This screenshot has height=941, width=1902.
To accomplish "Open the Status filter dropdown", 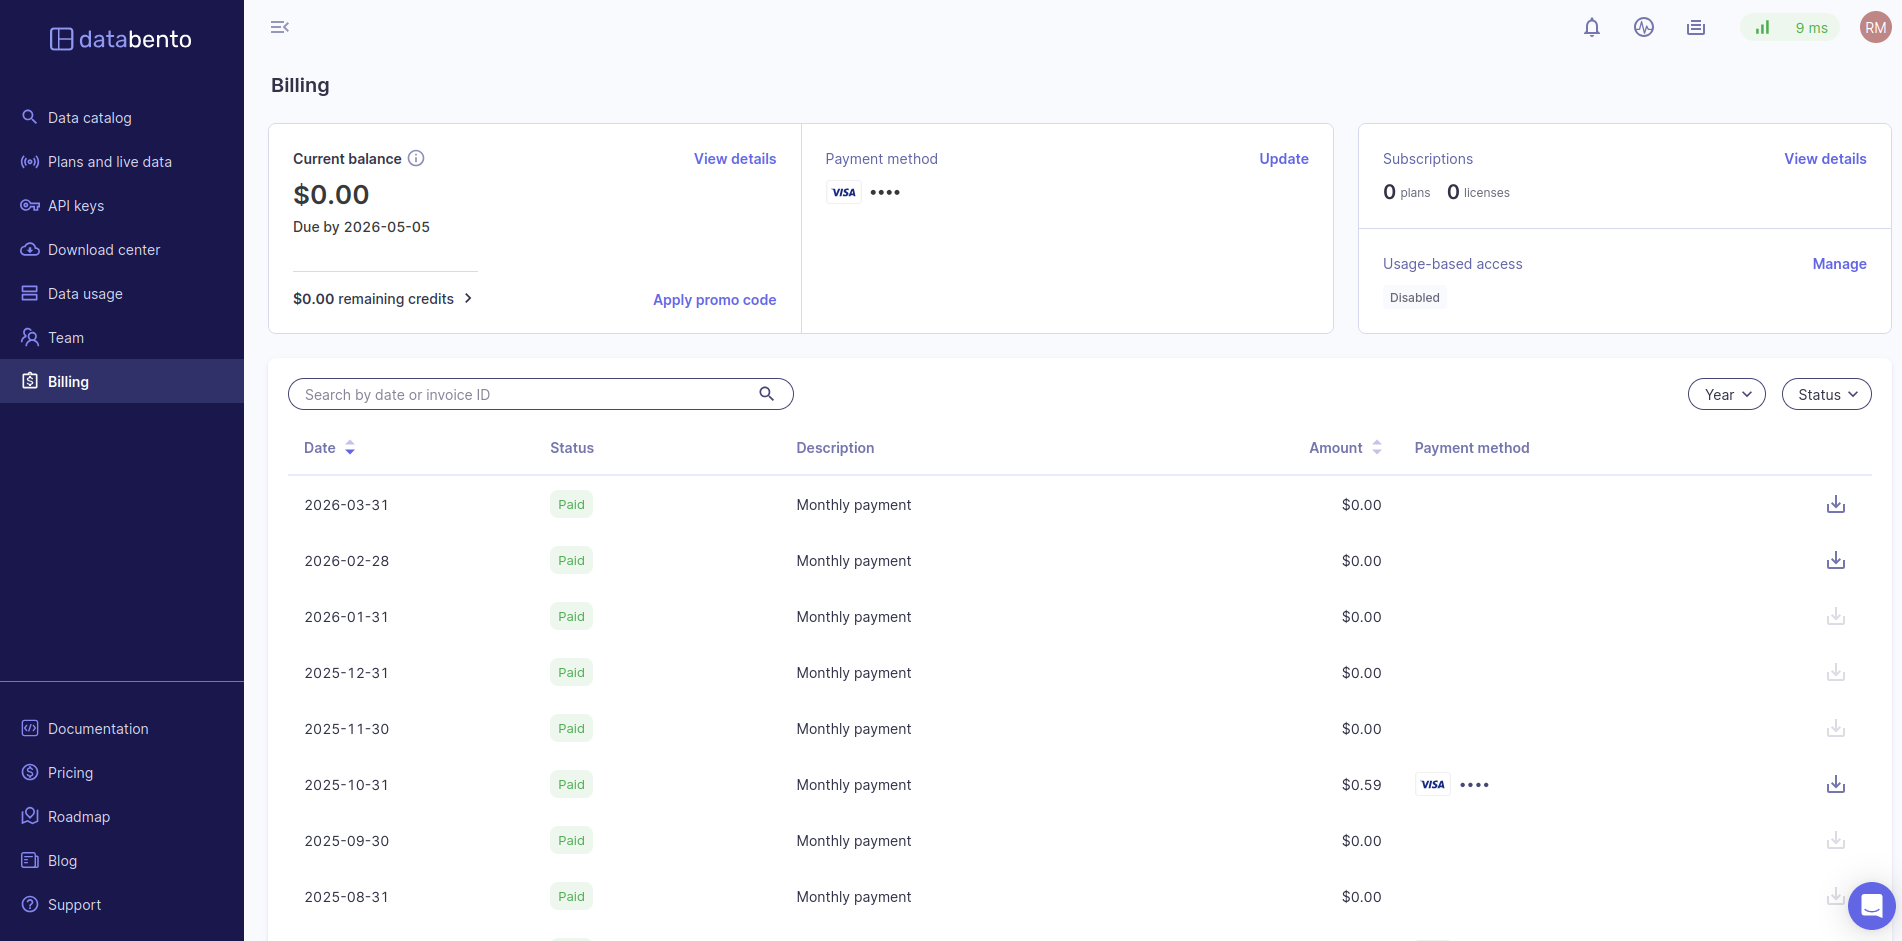I will click(1827, 394).
